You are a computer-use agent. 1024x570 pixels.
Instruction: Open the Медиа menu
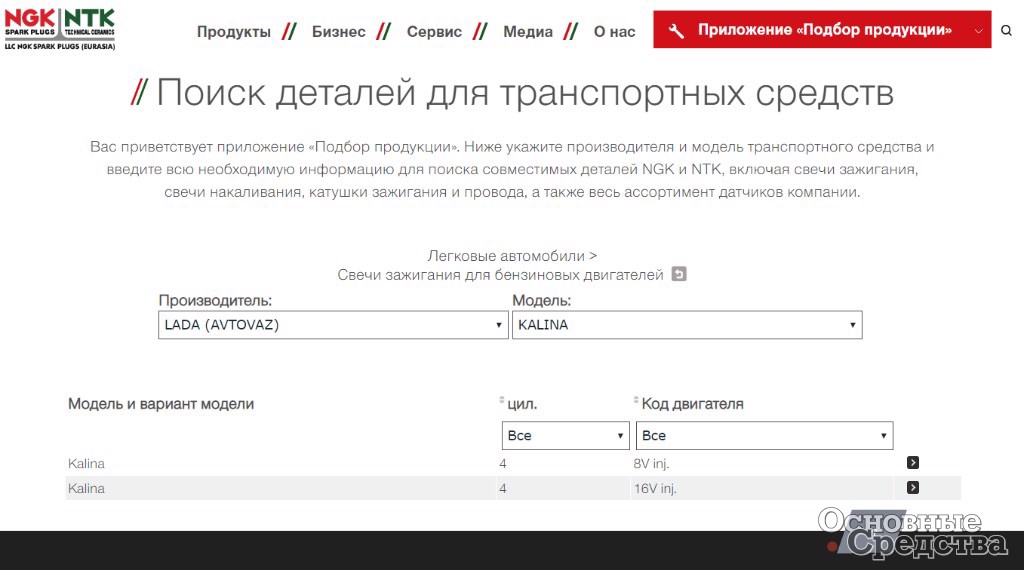click(528, 31)
